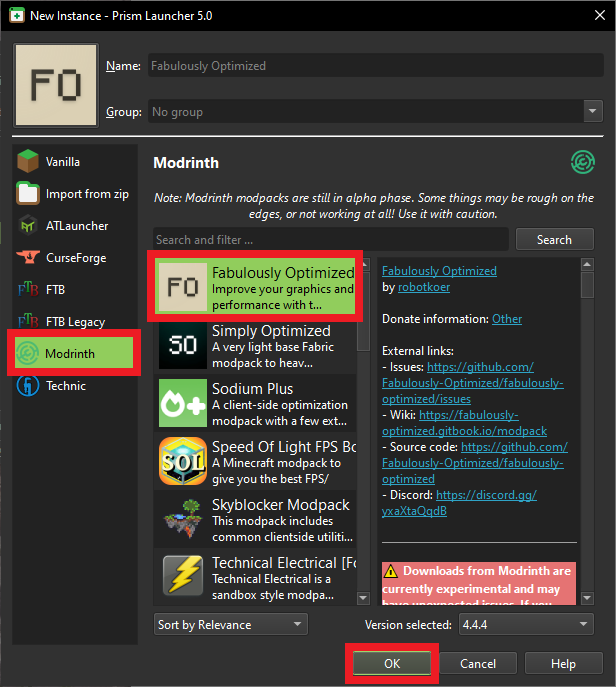Click the Fabulously Optimized FO thumbnail
Image resolution: width=616 pixels, height=687 pixels.
(x=183, y=287)
